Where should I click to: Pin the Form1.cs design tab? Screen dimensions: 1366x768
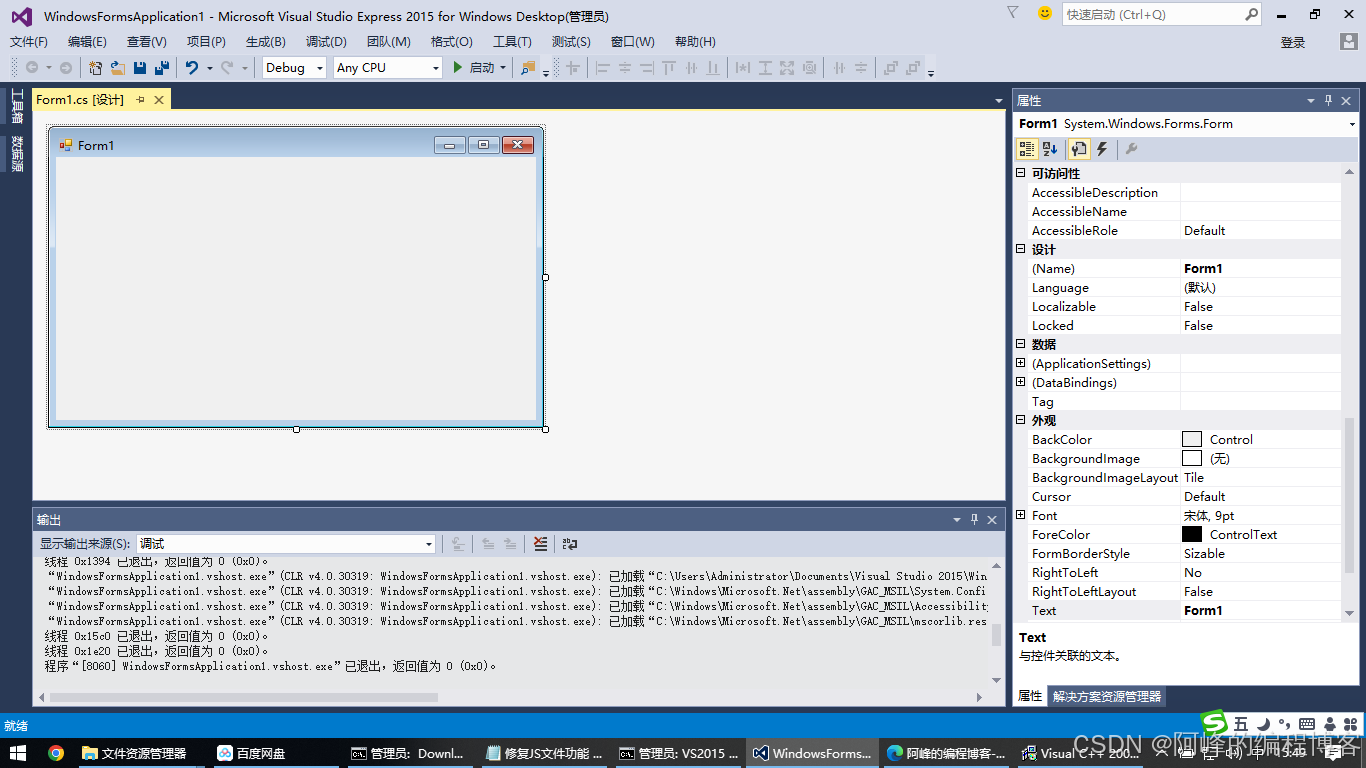pyautogui.click(x=140, y=99)
